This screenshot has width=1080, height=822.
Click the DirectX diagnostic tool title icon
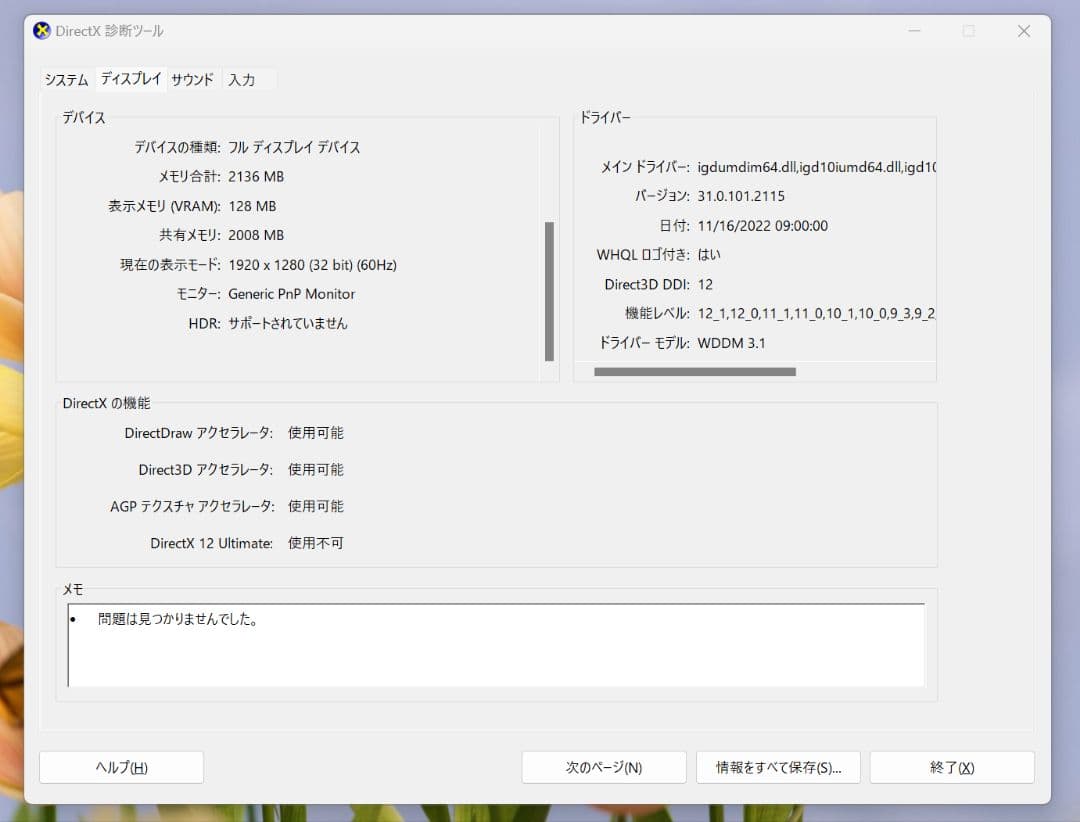click(42, 31)
